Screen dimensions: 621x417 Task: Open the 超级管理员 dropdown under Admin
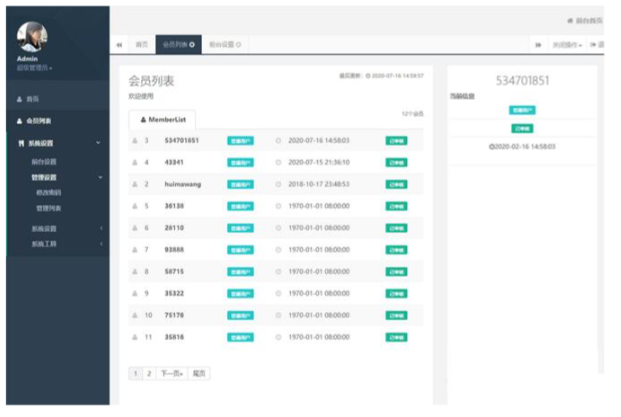click(36, 68)
